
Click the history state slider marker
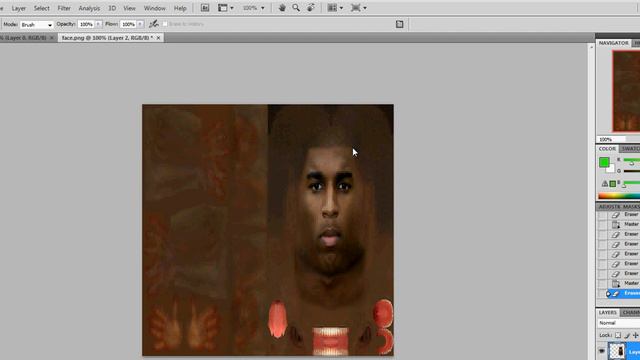608,293
